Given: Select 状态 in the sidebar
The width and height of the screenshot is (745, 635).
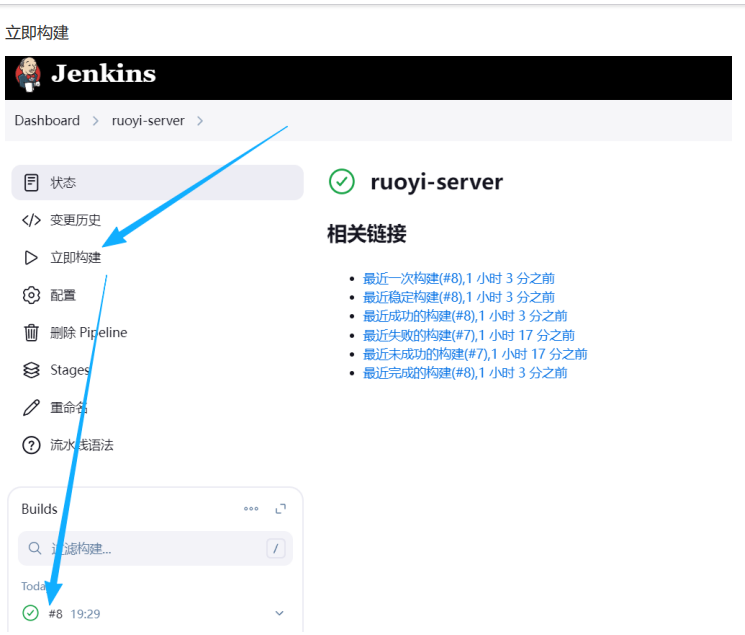Looking at the screenshot, I should point(157,183).
